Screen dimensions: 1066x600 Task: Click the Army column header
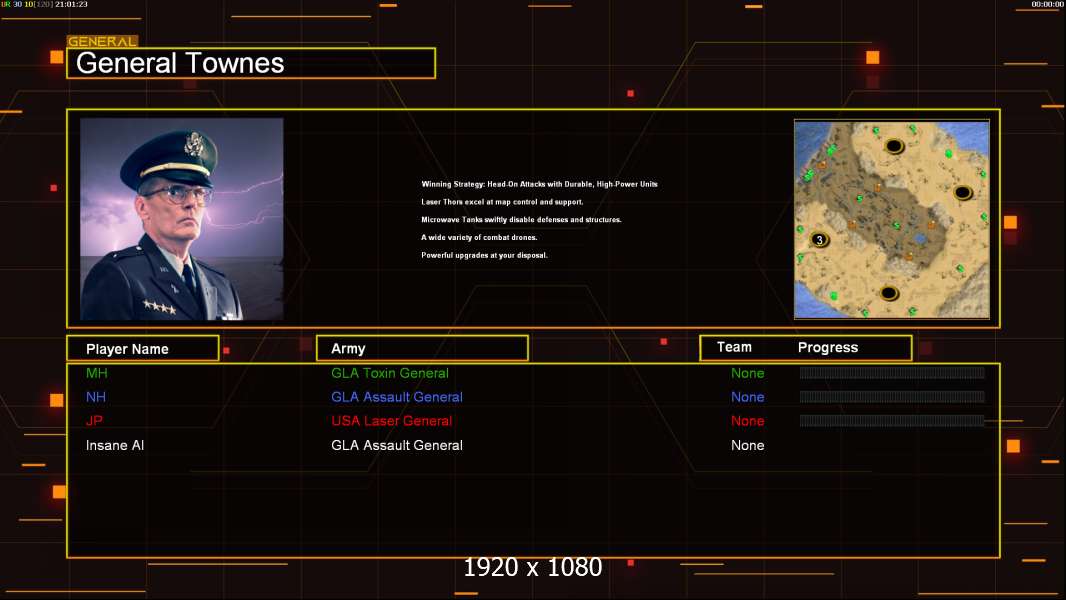coord(422,349)
